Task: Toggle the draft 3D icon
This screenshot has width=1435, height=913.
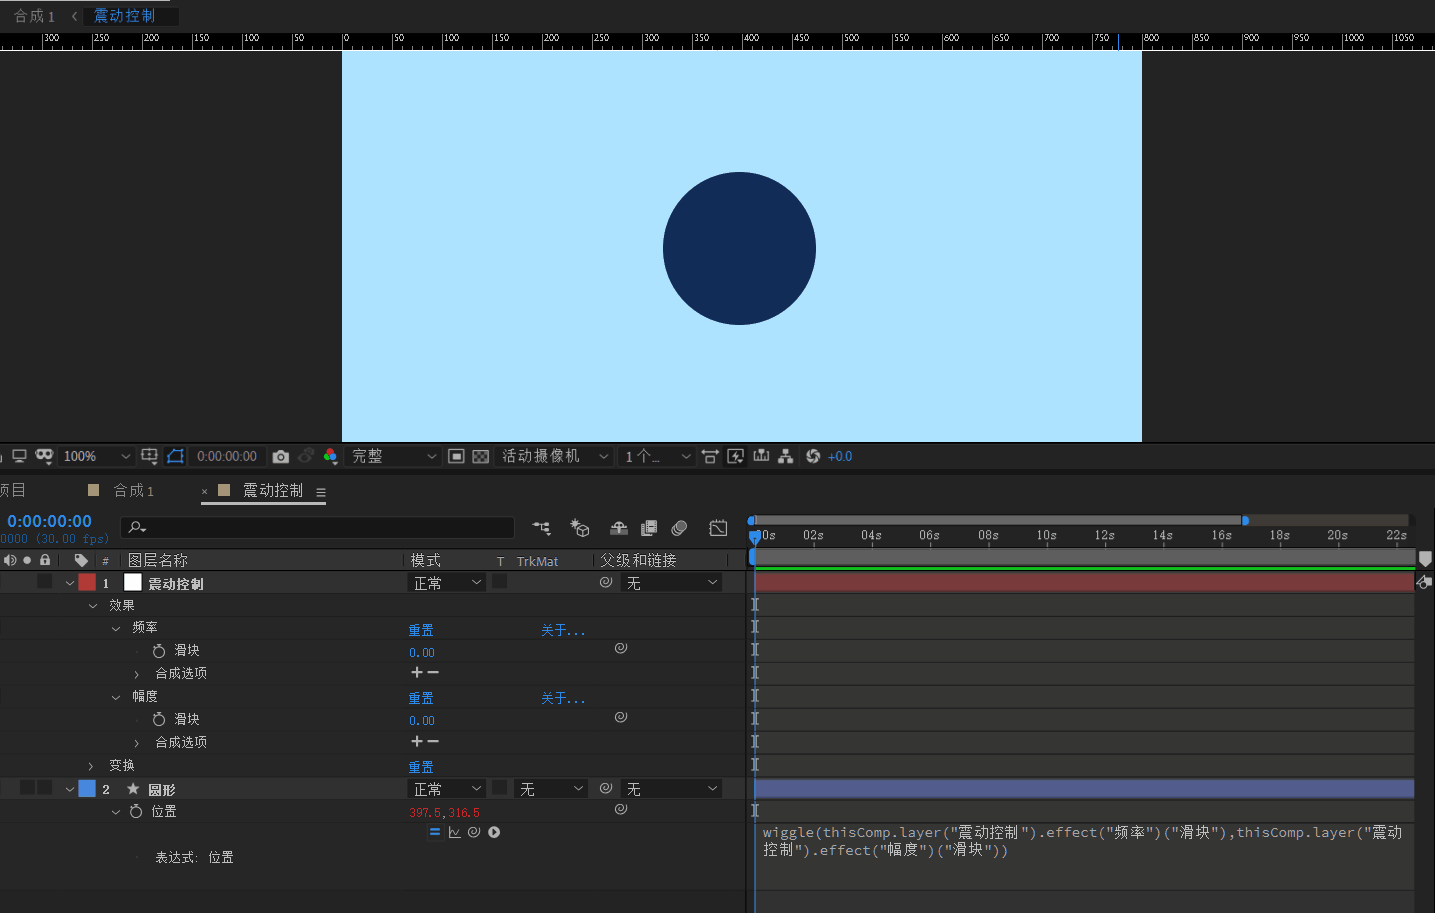Action: click(580, 528)
